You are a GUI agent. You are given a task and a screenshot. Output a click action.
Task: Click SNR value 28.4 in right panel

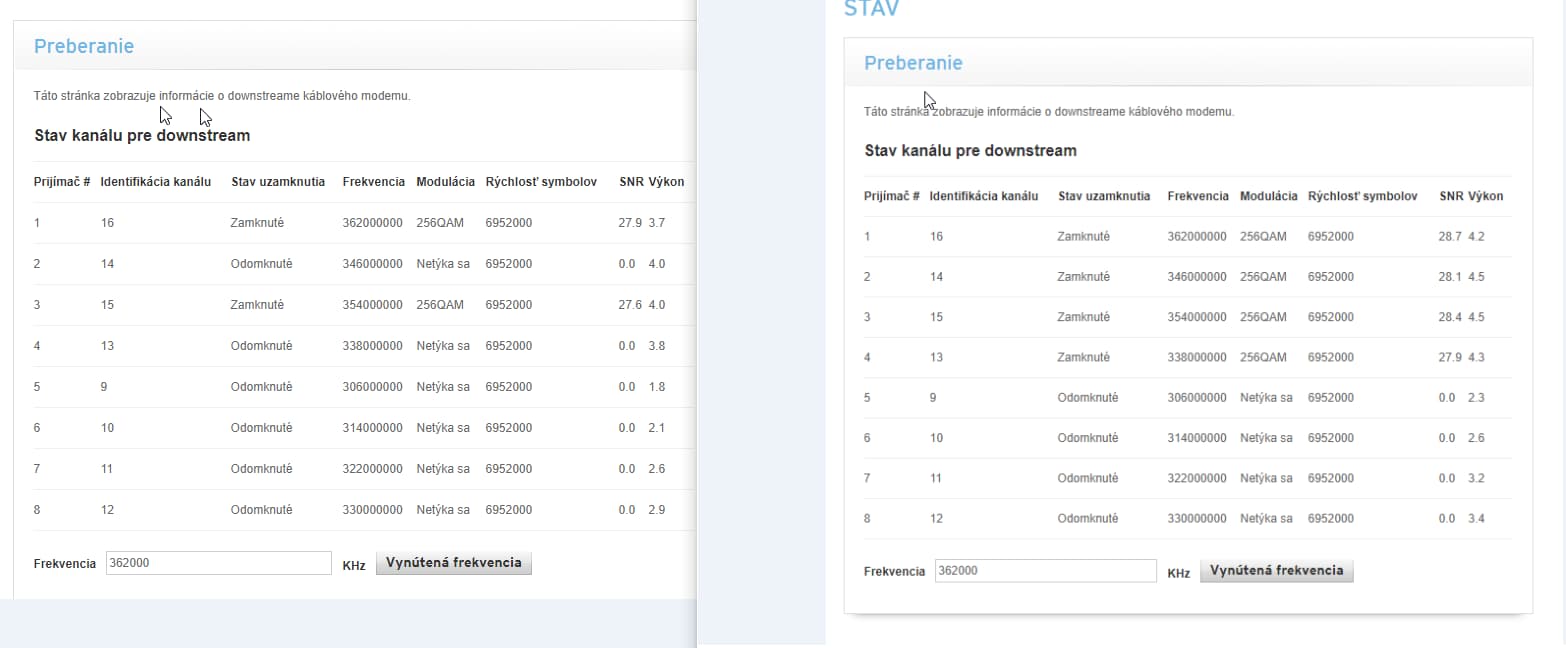(x=1449, y=317)
